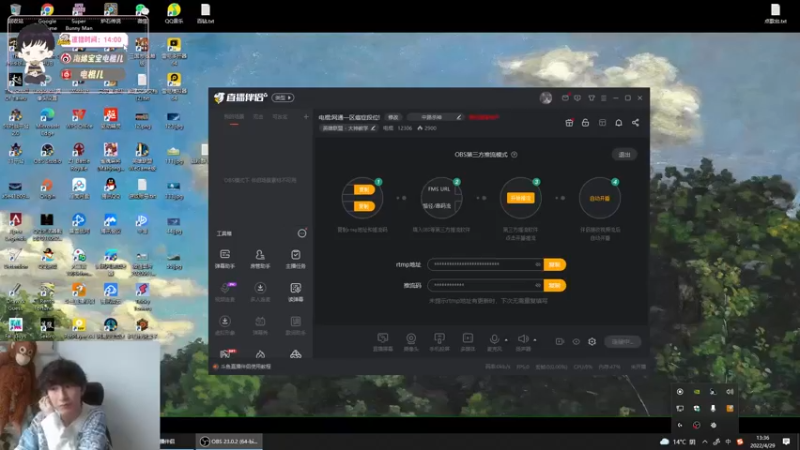Viewport: 800px width, 450px height.
Task: Click the phone screen-cast icon in bottom toolbar
Action: point(439,342)
